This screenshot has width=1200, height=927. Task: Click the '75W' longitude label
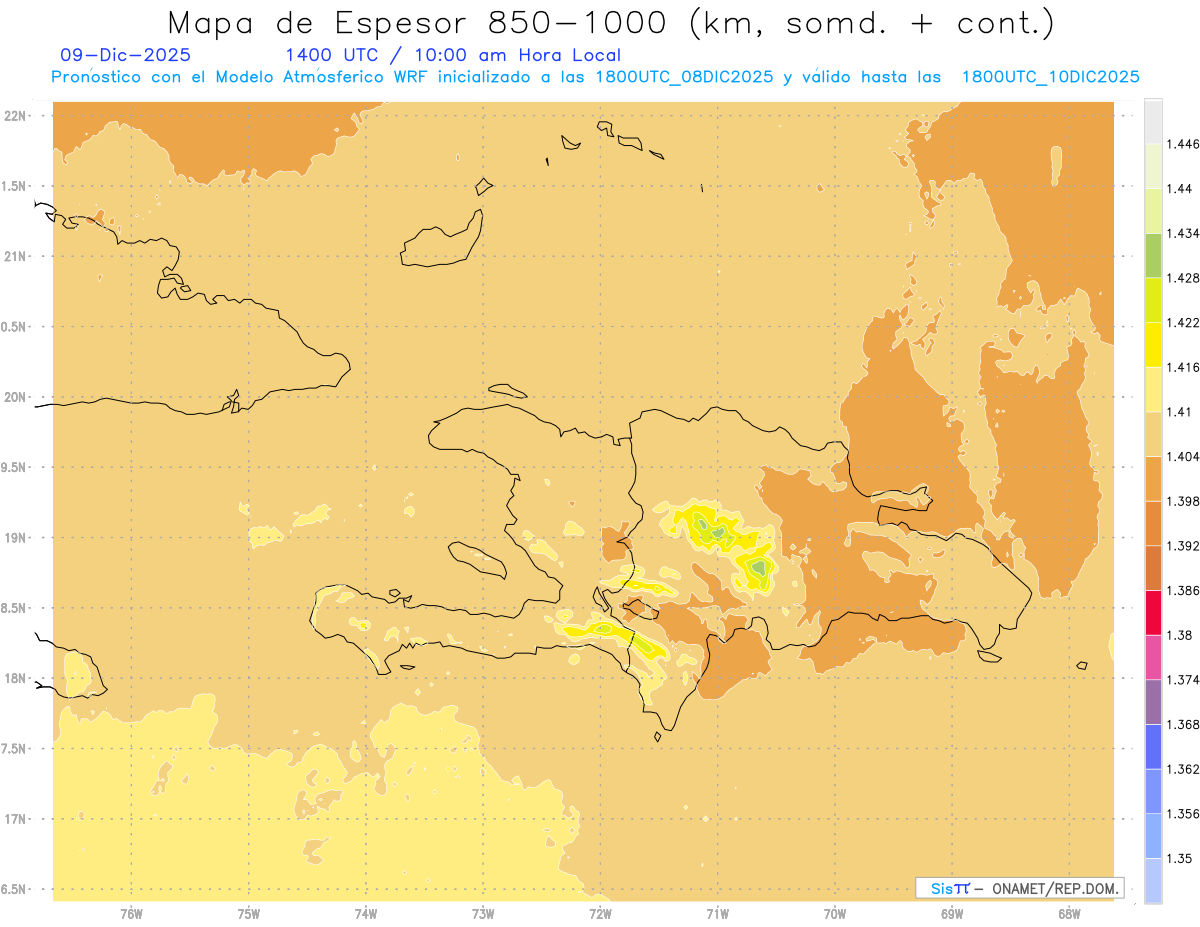click(249, 913)
